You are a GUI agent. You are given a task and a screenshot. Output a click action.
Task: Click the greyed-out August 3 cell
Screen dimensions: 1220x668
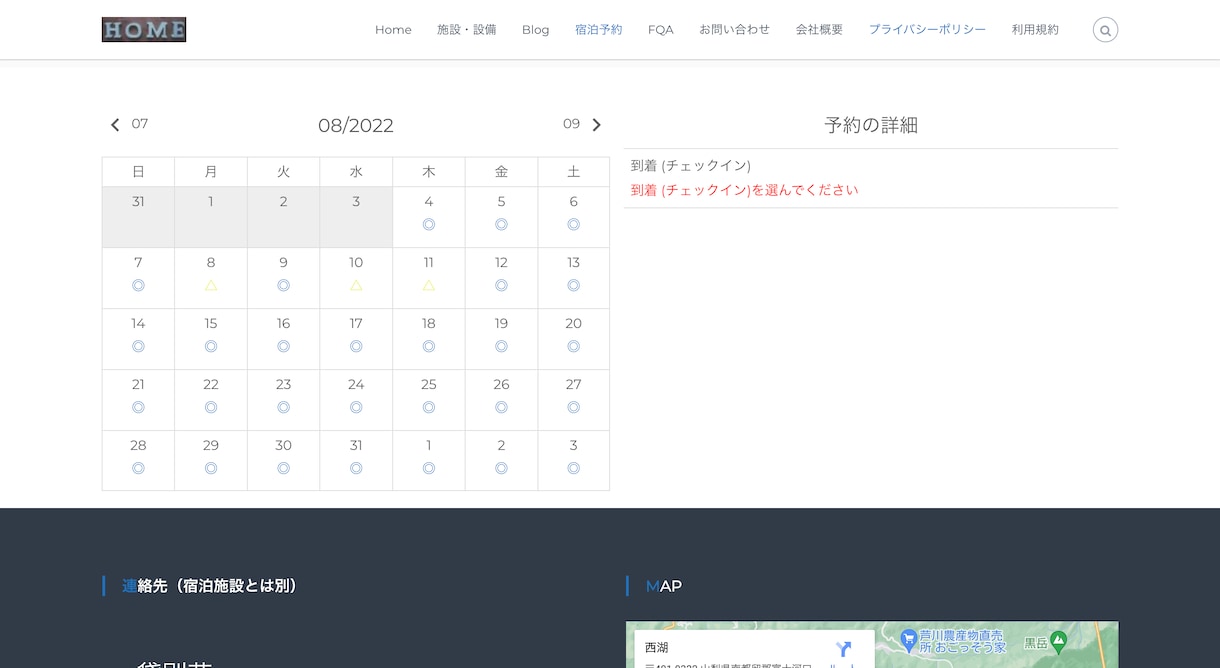[x=356, y=217]
